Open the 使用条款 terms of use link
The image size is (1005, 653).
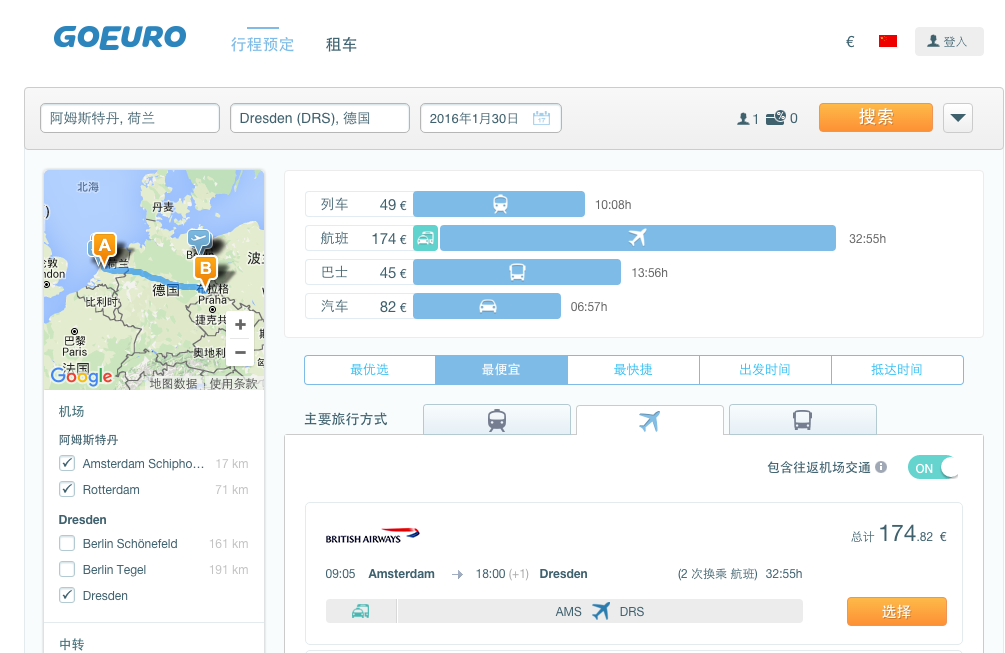[233, 383]
